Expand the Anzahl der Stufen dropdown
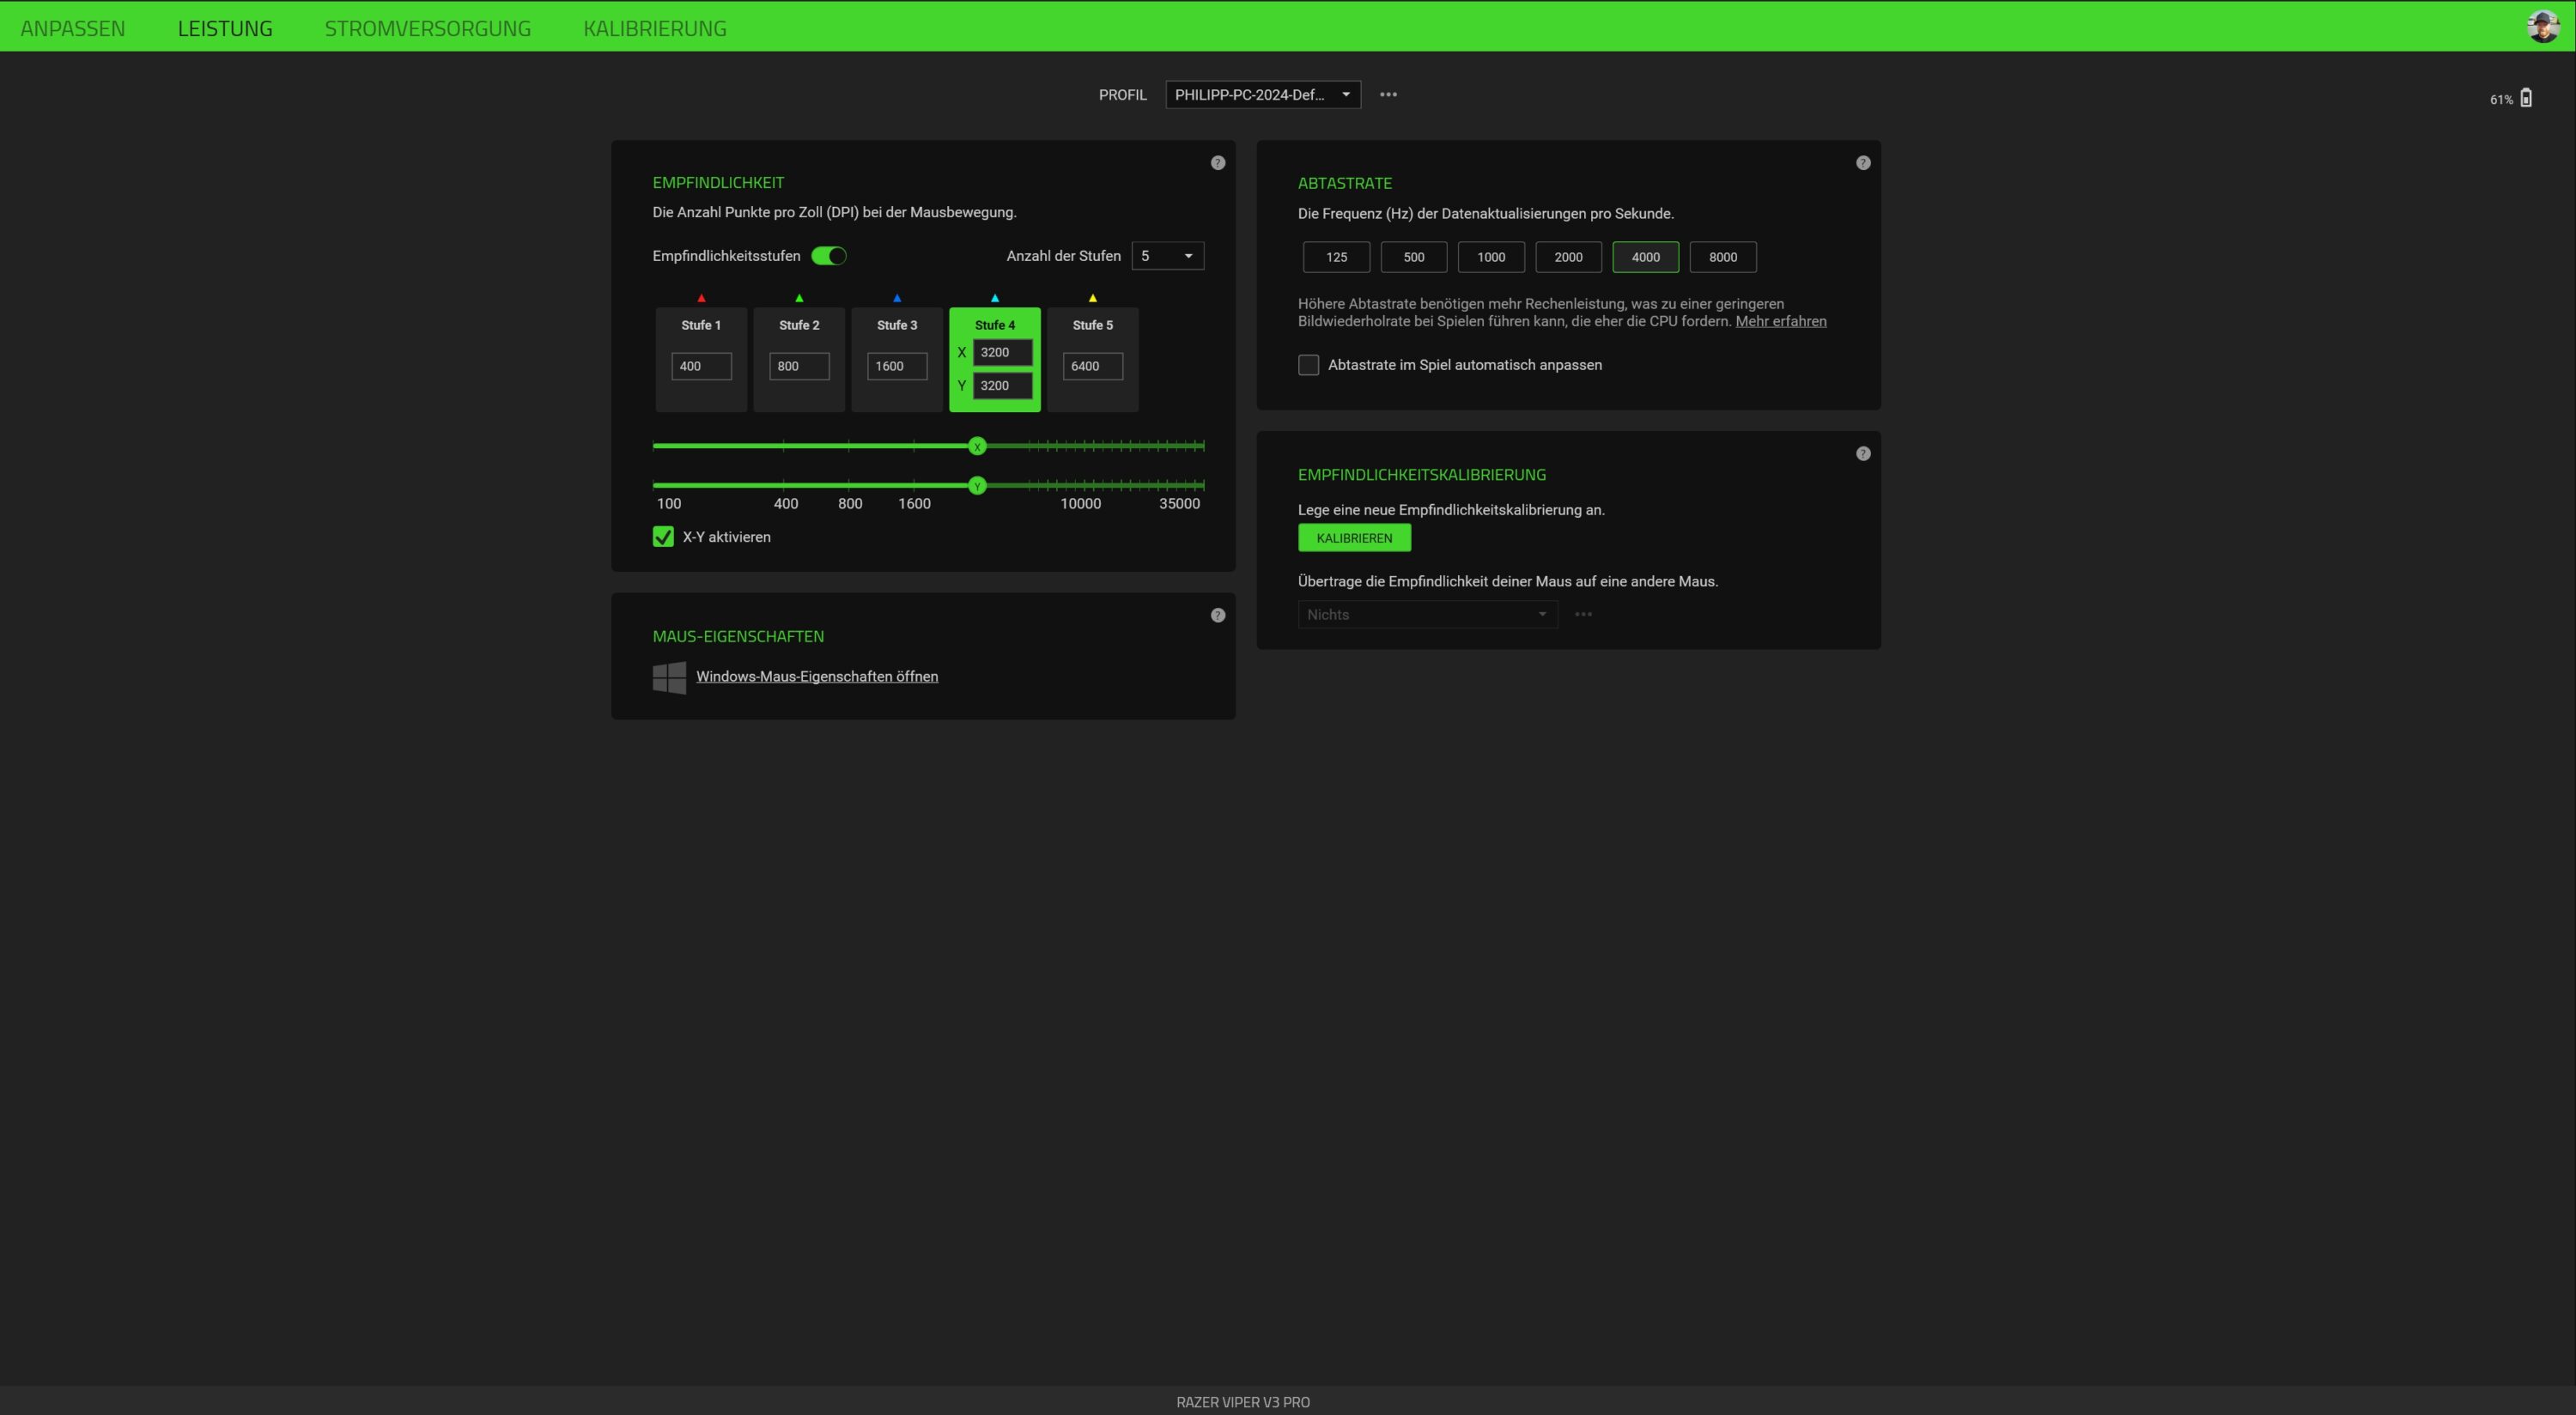Screen dimensions: 2576x1415 pos(1167,256)
